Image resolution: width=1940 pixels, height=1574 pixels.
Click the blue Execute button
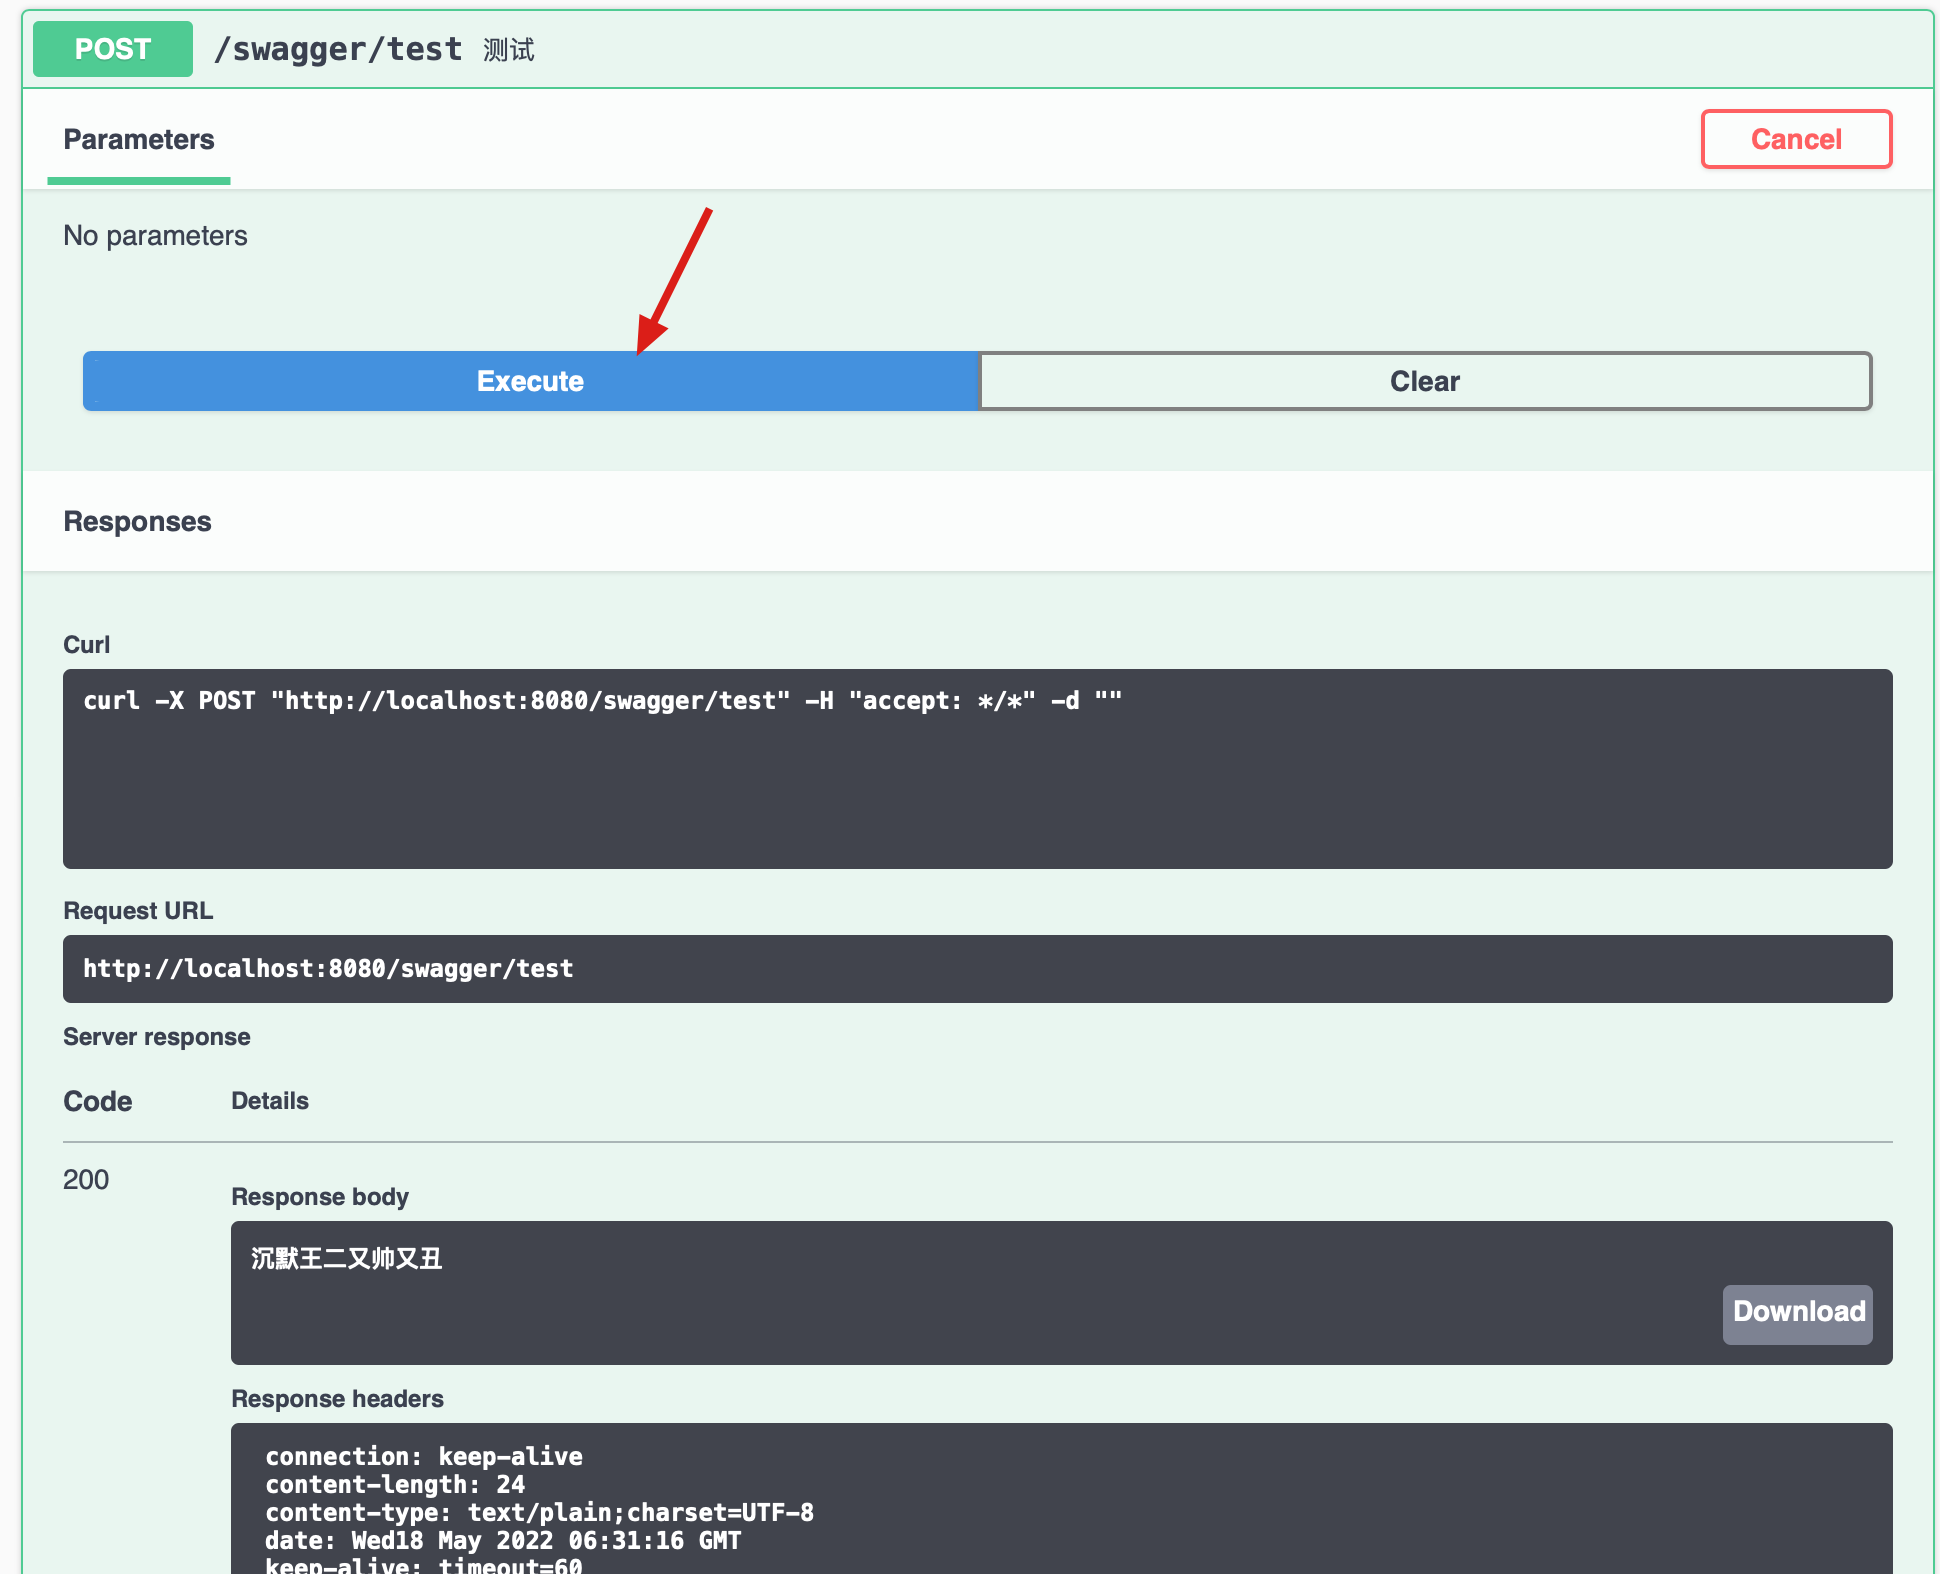pyautogui.click(x=530, y=381)
